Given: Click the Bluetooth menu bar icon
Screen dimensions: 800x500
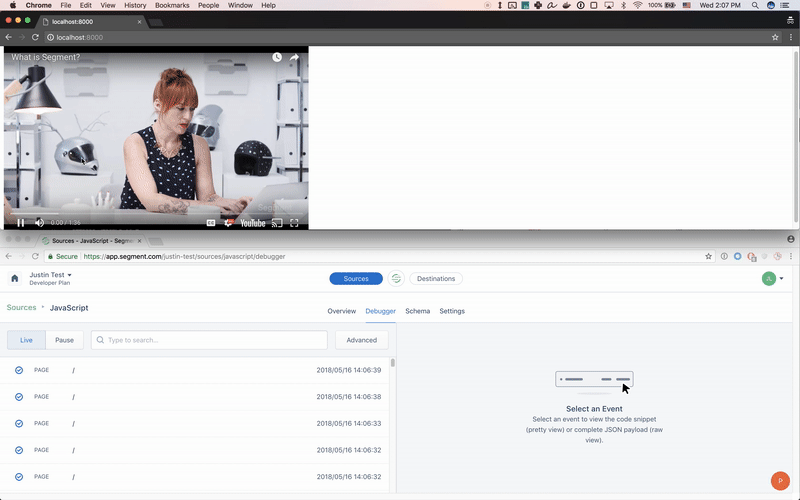Looking at the screenshot, I should tap(623, 5).
